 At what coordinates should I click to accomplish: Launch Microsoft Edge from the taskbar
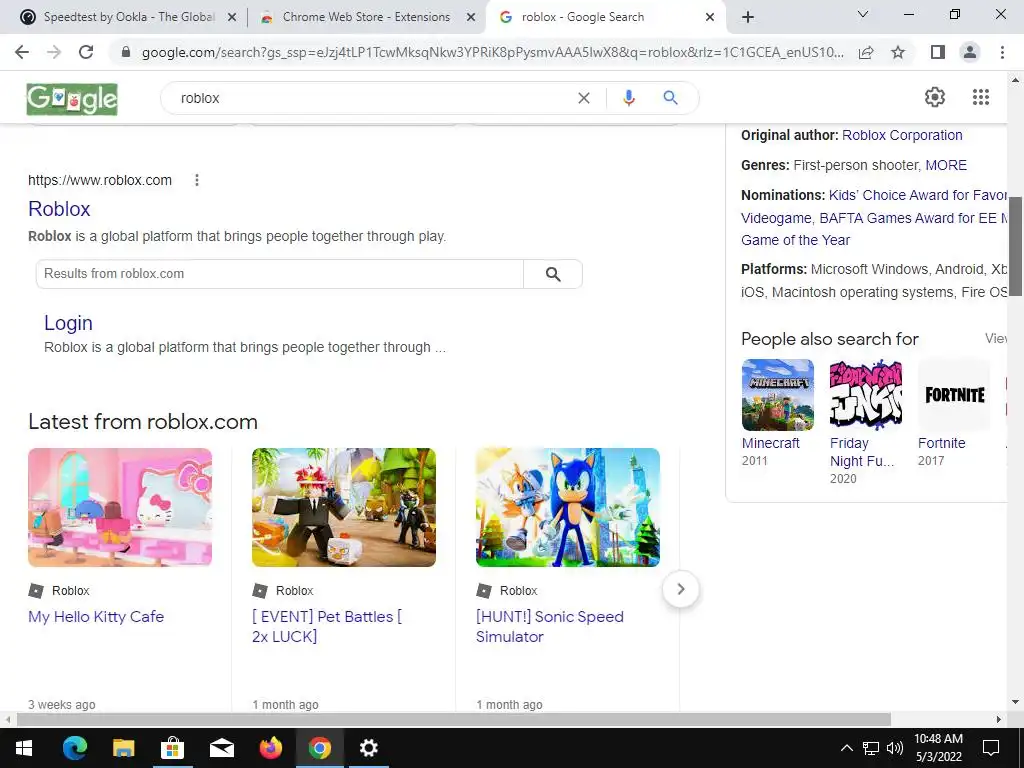pos(74,748)
